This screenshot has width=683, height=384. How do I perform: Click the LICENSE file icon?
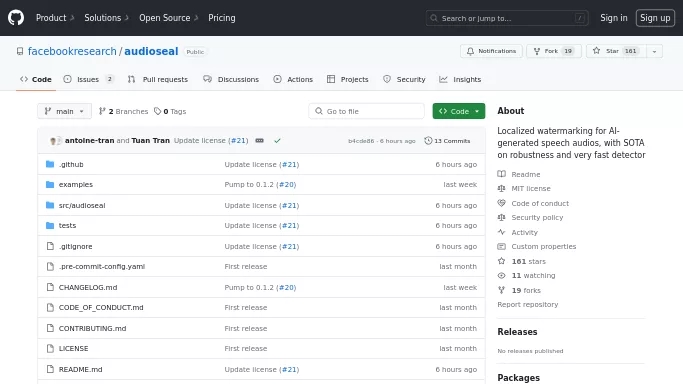50,349
